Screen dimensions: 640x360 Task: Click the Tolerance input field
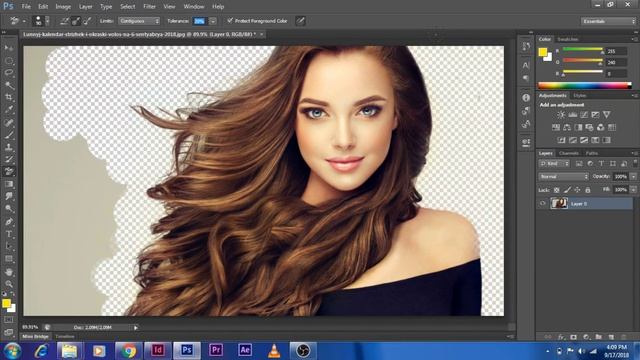point(199,21)
